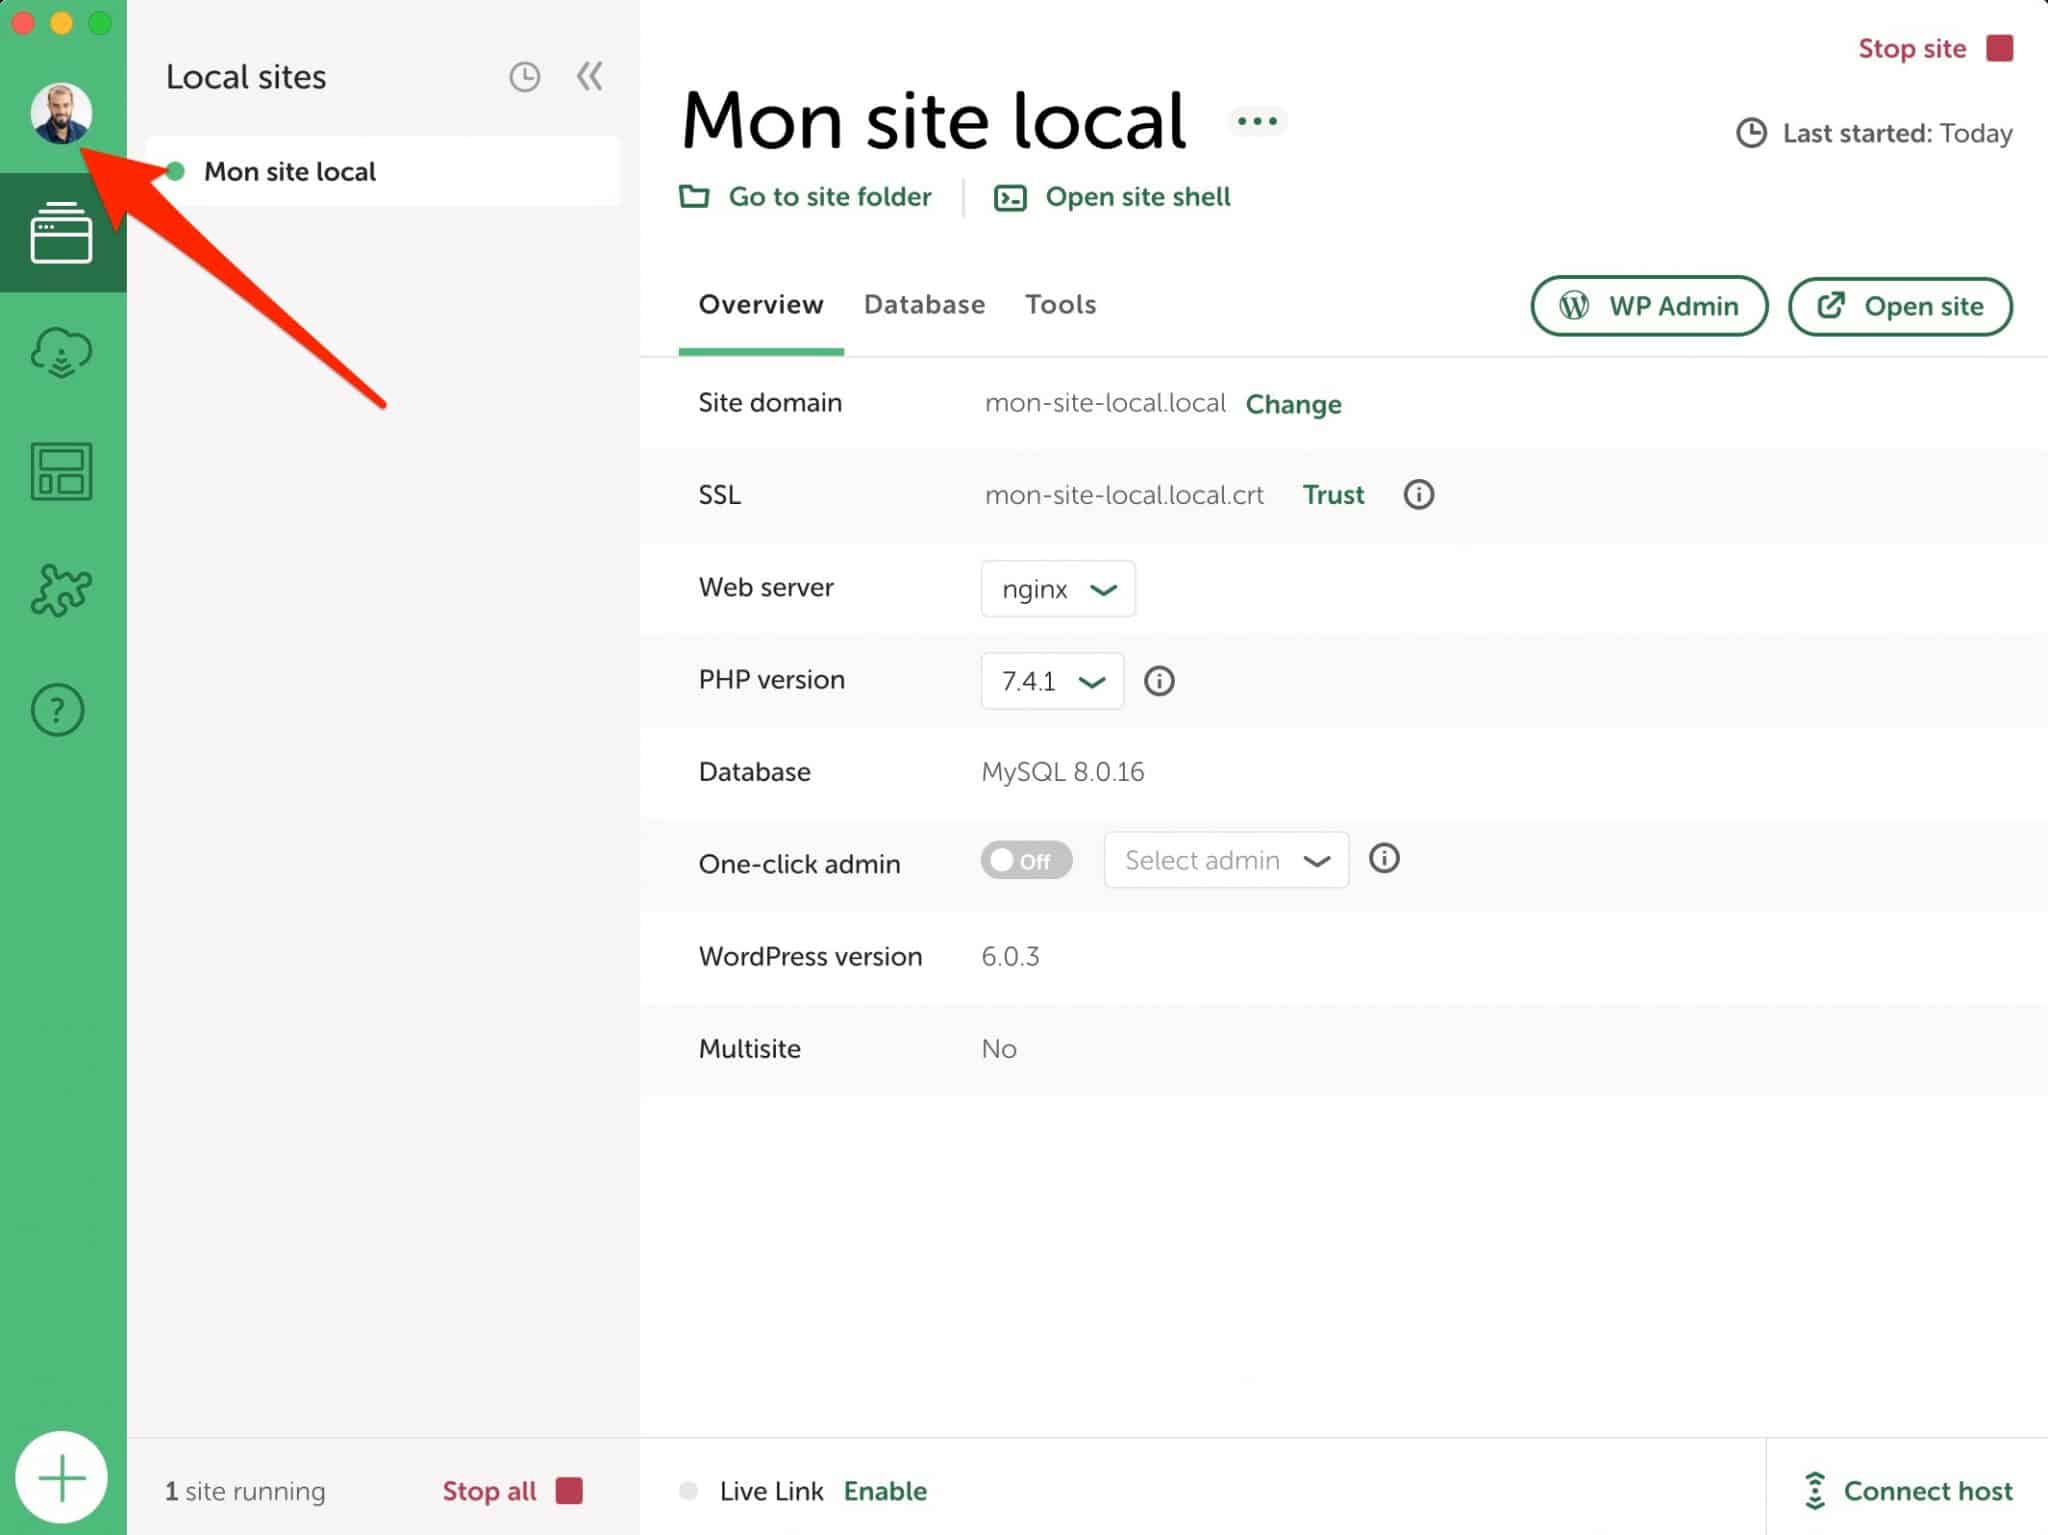The height and width of the screenshot is (1535, 2048).
Task: Click the red Stop site square icon
Action: [x=2000, y=48]
